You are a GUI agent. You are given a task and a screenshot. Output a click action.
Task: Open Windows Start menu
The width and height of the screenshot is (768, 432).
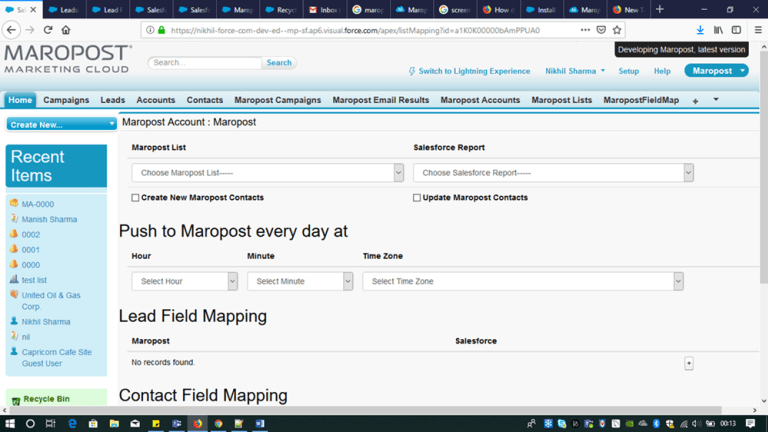pyautogui.click(x=10, y=423)
